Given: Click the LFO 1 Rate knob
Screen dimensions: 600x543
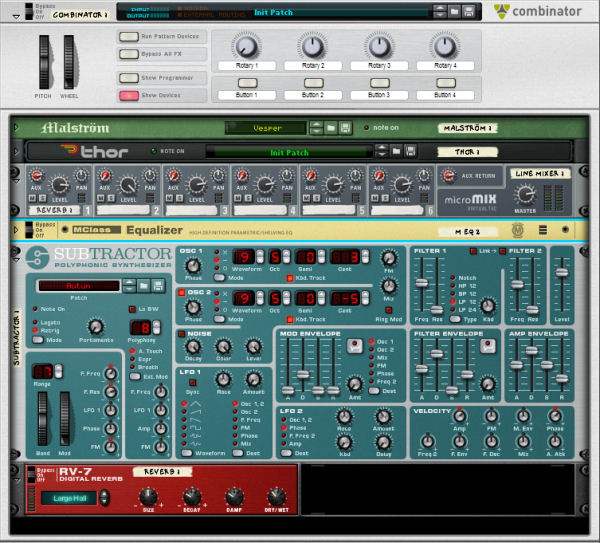Looking at the screenshot, I should (x=223, y=379).
